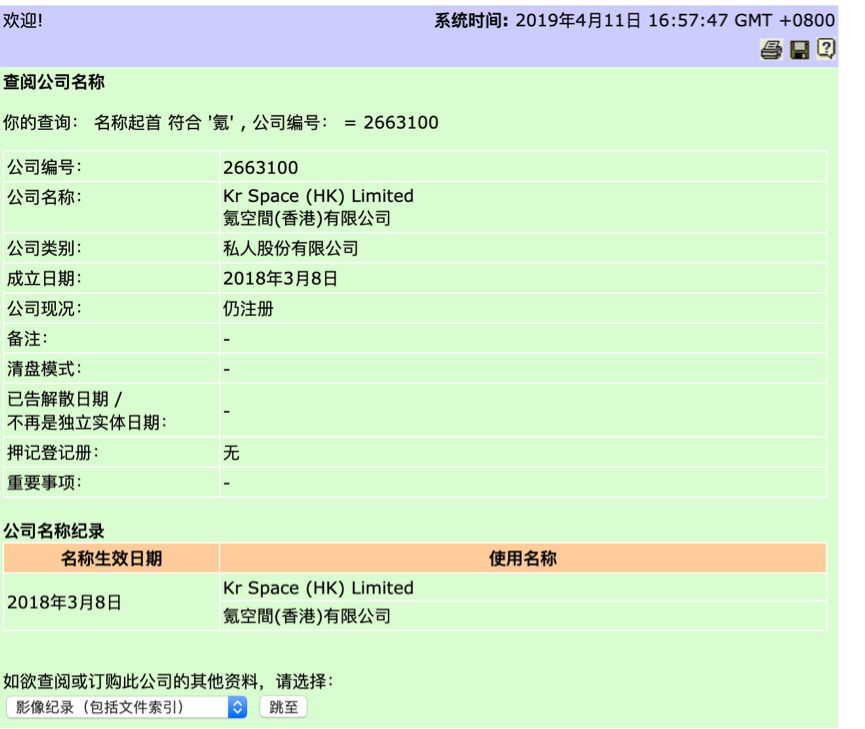Click the 如欲查阅或订购此公司的其他资料 prompt text
This screenshot has height=729, width=865.
click(x=168, y=681)
